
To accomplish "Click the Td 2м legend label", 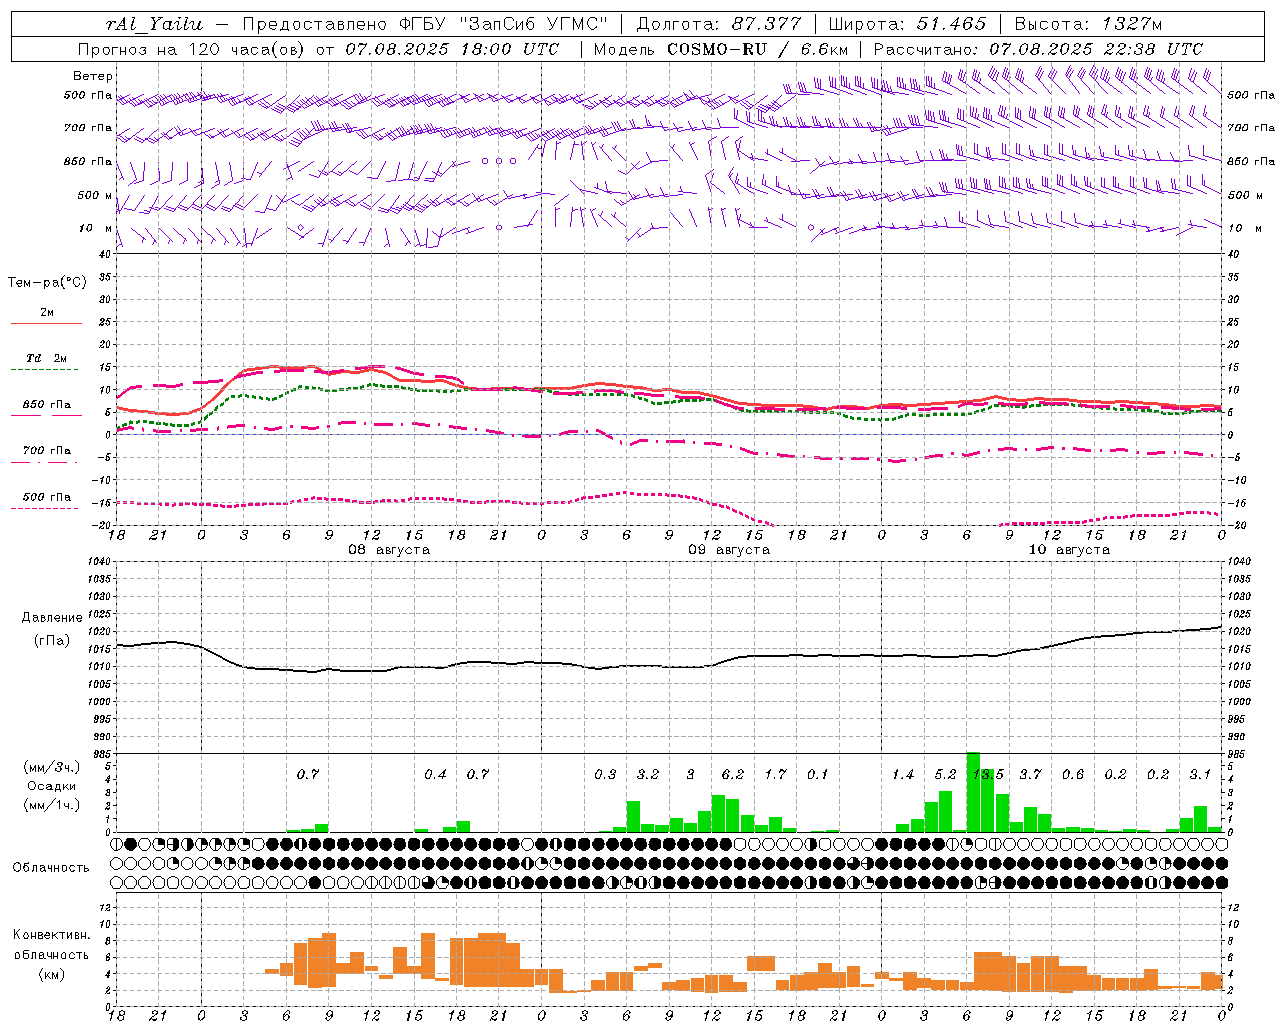I will click(47, 358).
